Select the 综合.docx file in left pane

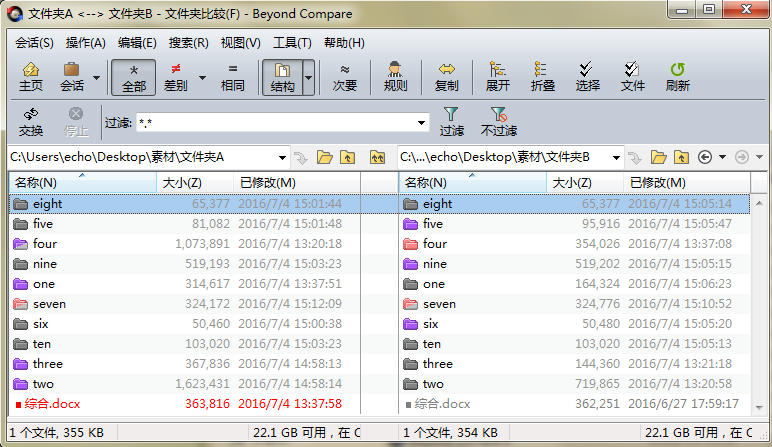pos(55,404)
